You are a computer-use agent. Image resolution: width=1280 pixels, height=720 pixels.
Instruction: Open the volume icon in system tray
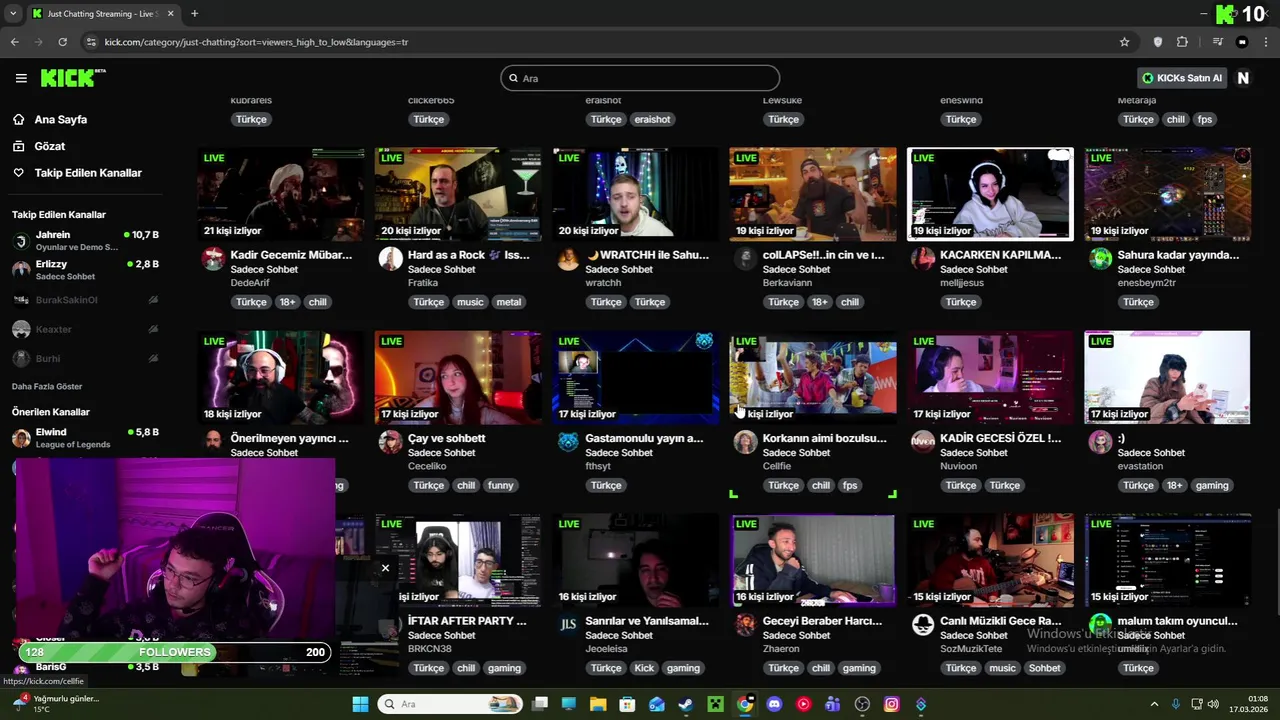[1213, 704]
